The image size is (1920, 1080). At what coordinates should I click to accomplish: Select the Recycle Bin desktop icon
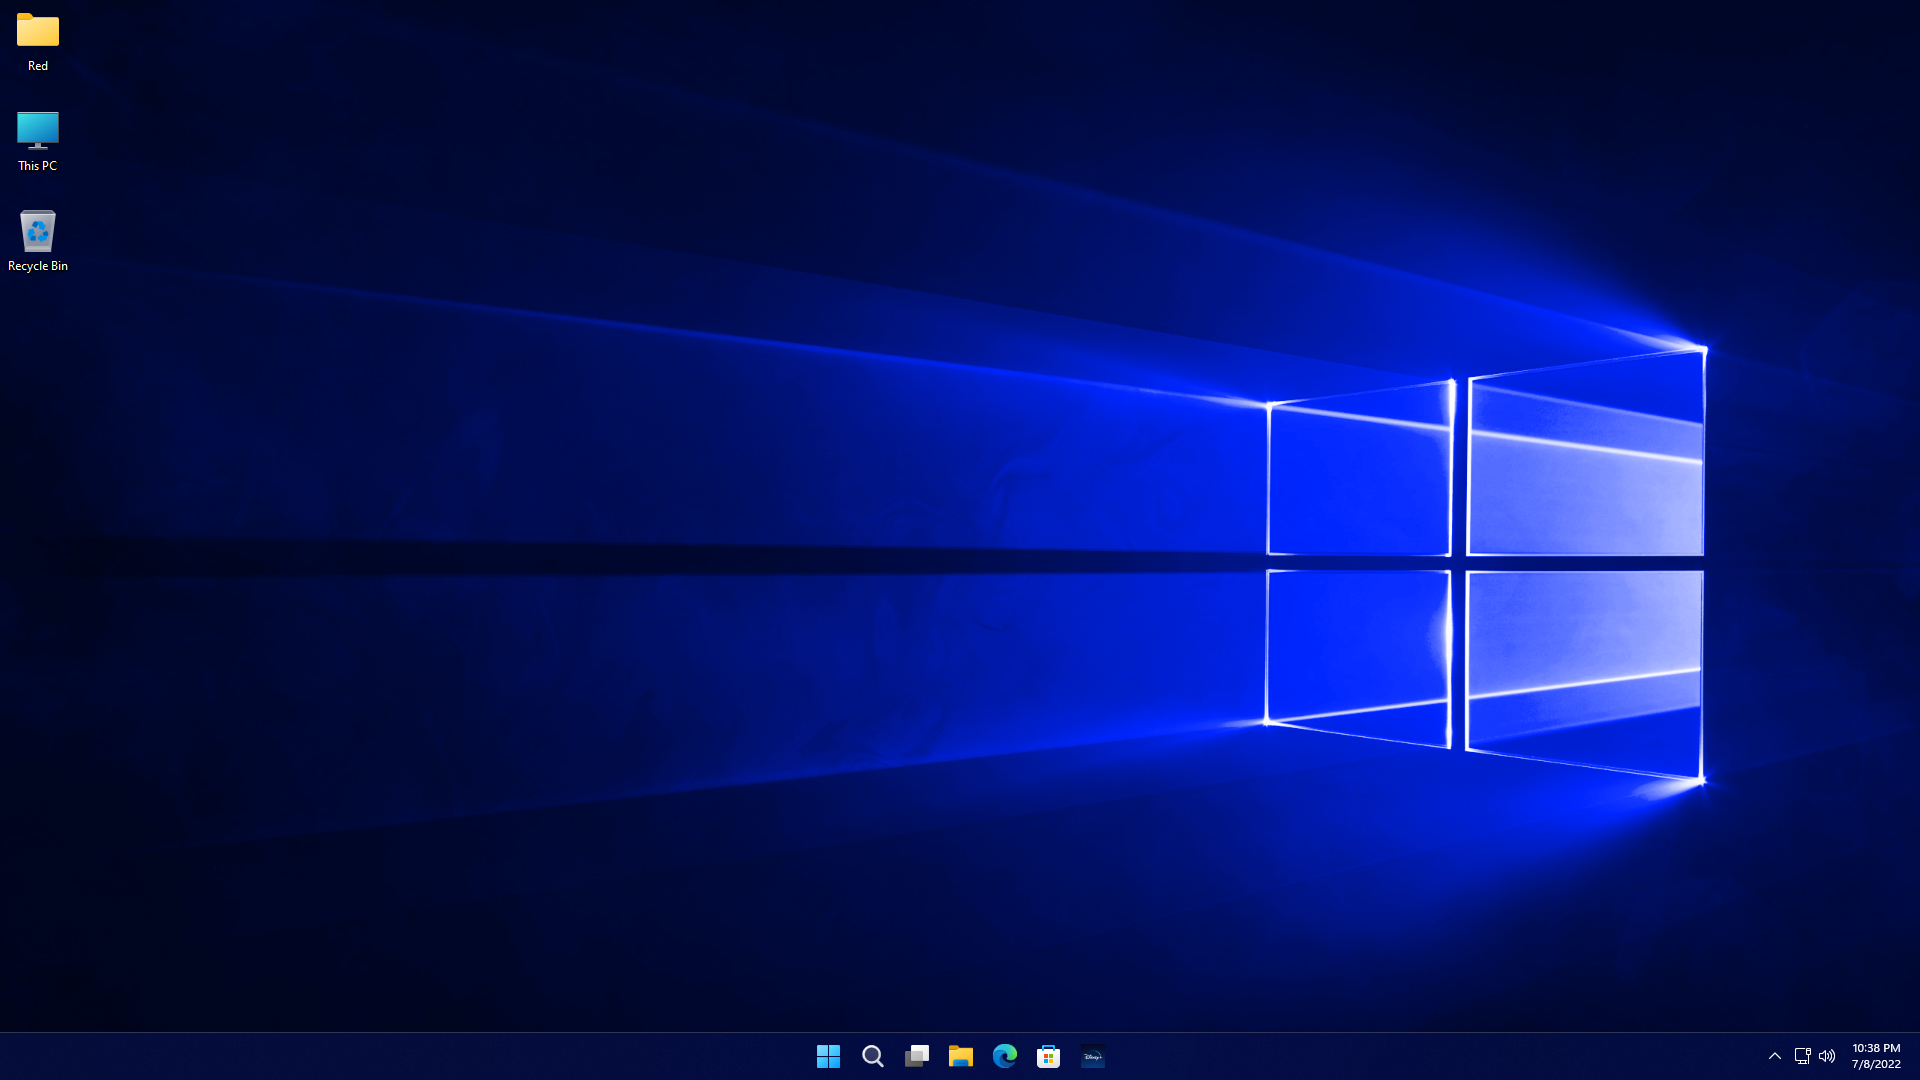pyautogui.click(x=38, y=231)
